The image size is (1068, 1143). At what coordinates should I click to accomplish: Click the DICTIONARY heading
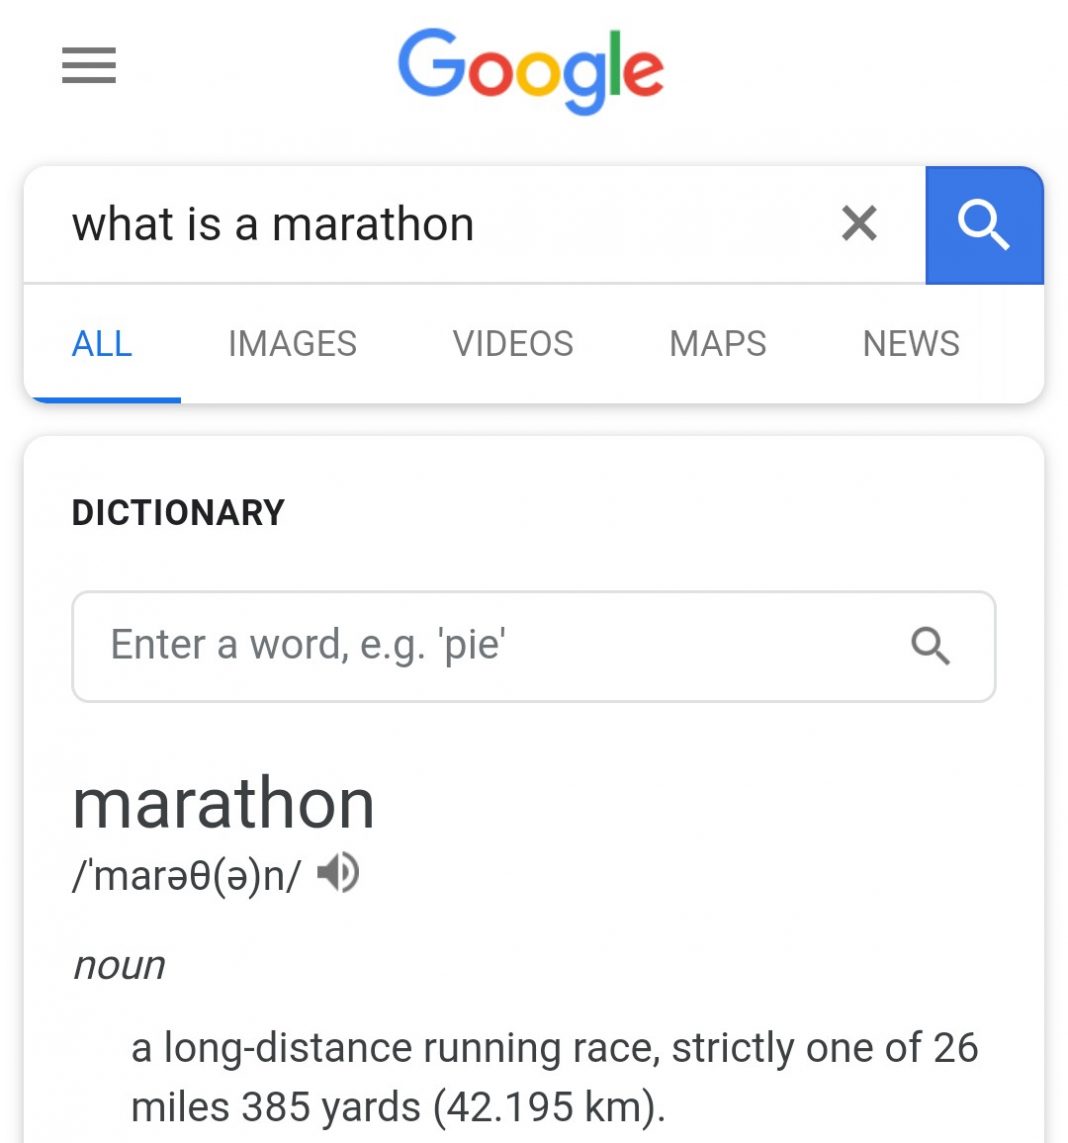click(x=179, y=513)
